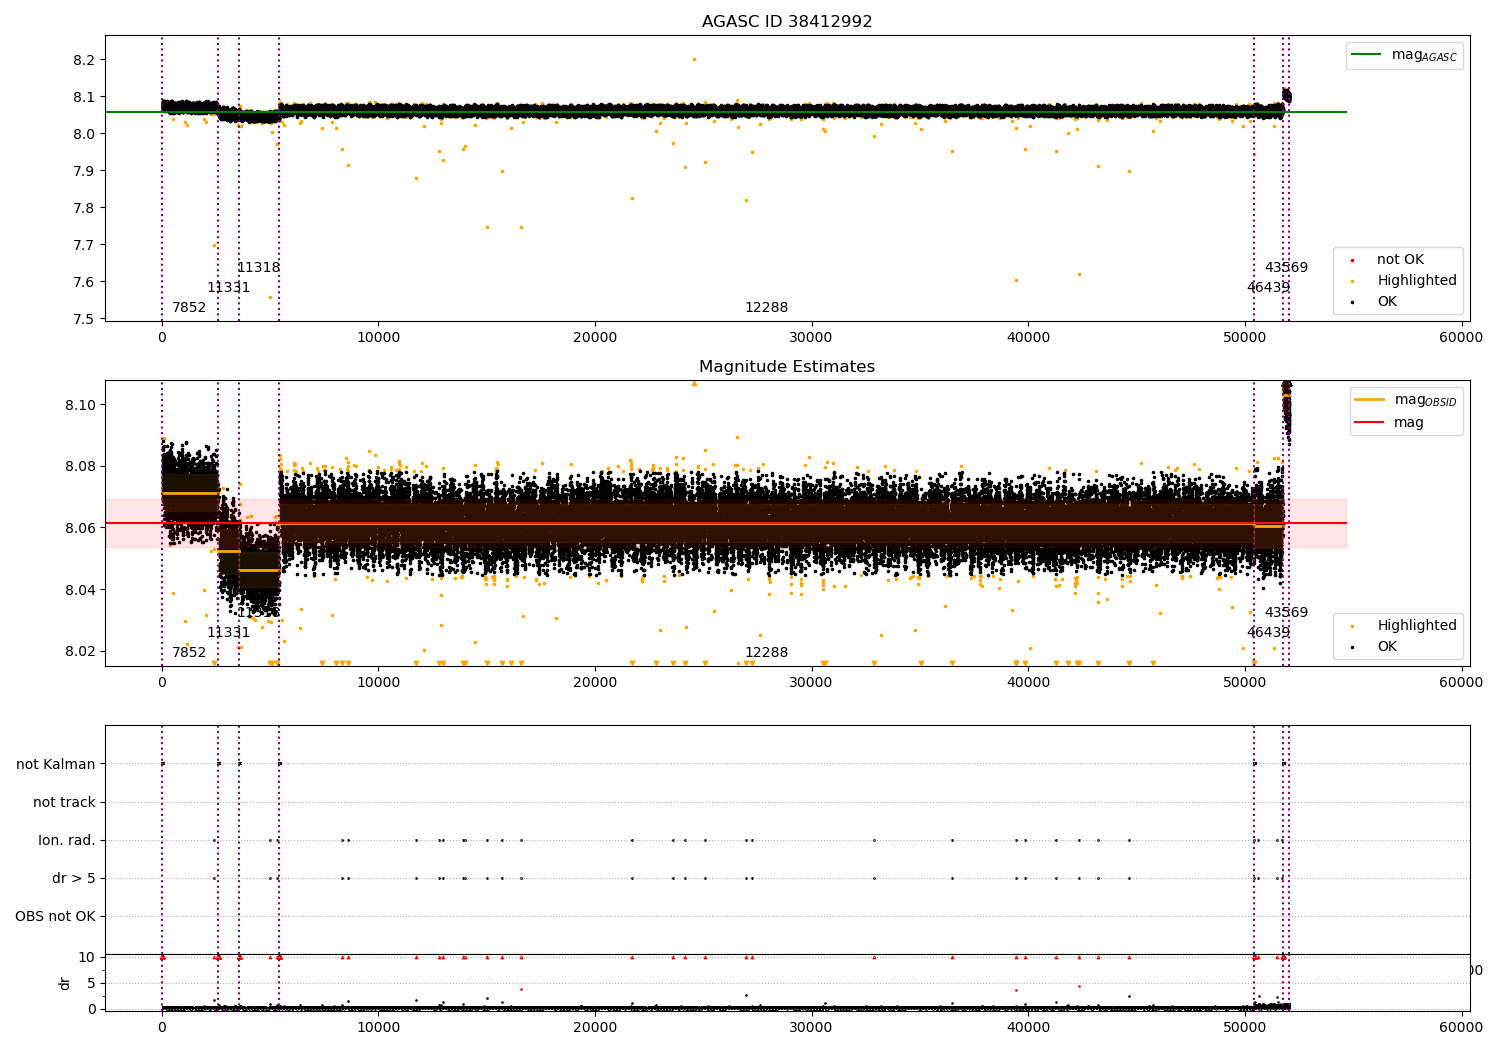Click the AGASC ID 38412992 plot title
Screen dimensions: 1500x1050
coord(787,21)
